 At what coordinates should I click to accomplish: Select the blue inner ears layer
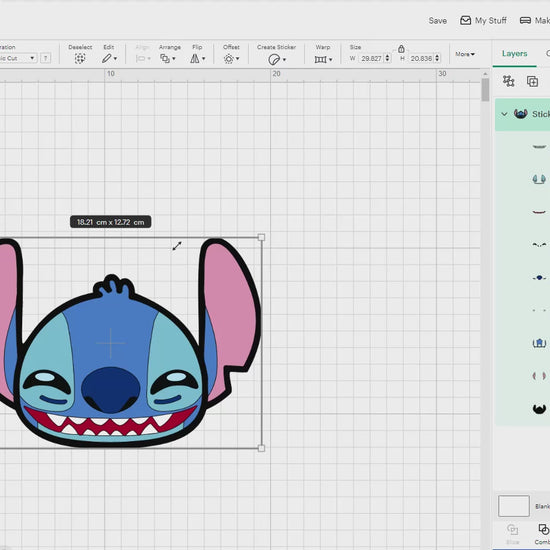coord(539,179)
